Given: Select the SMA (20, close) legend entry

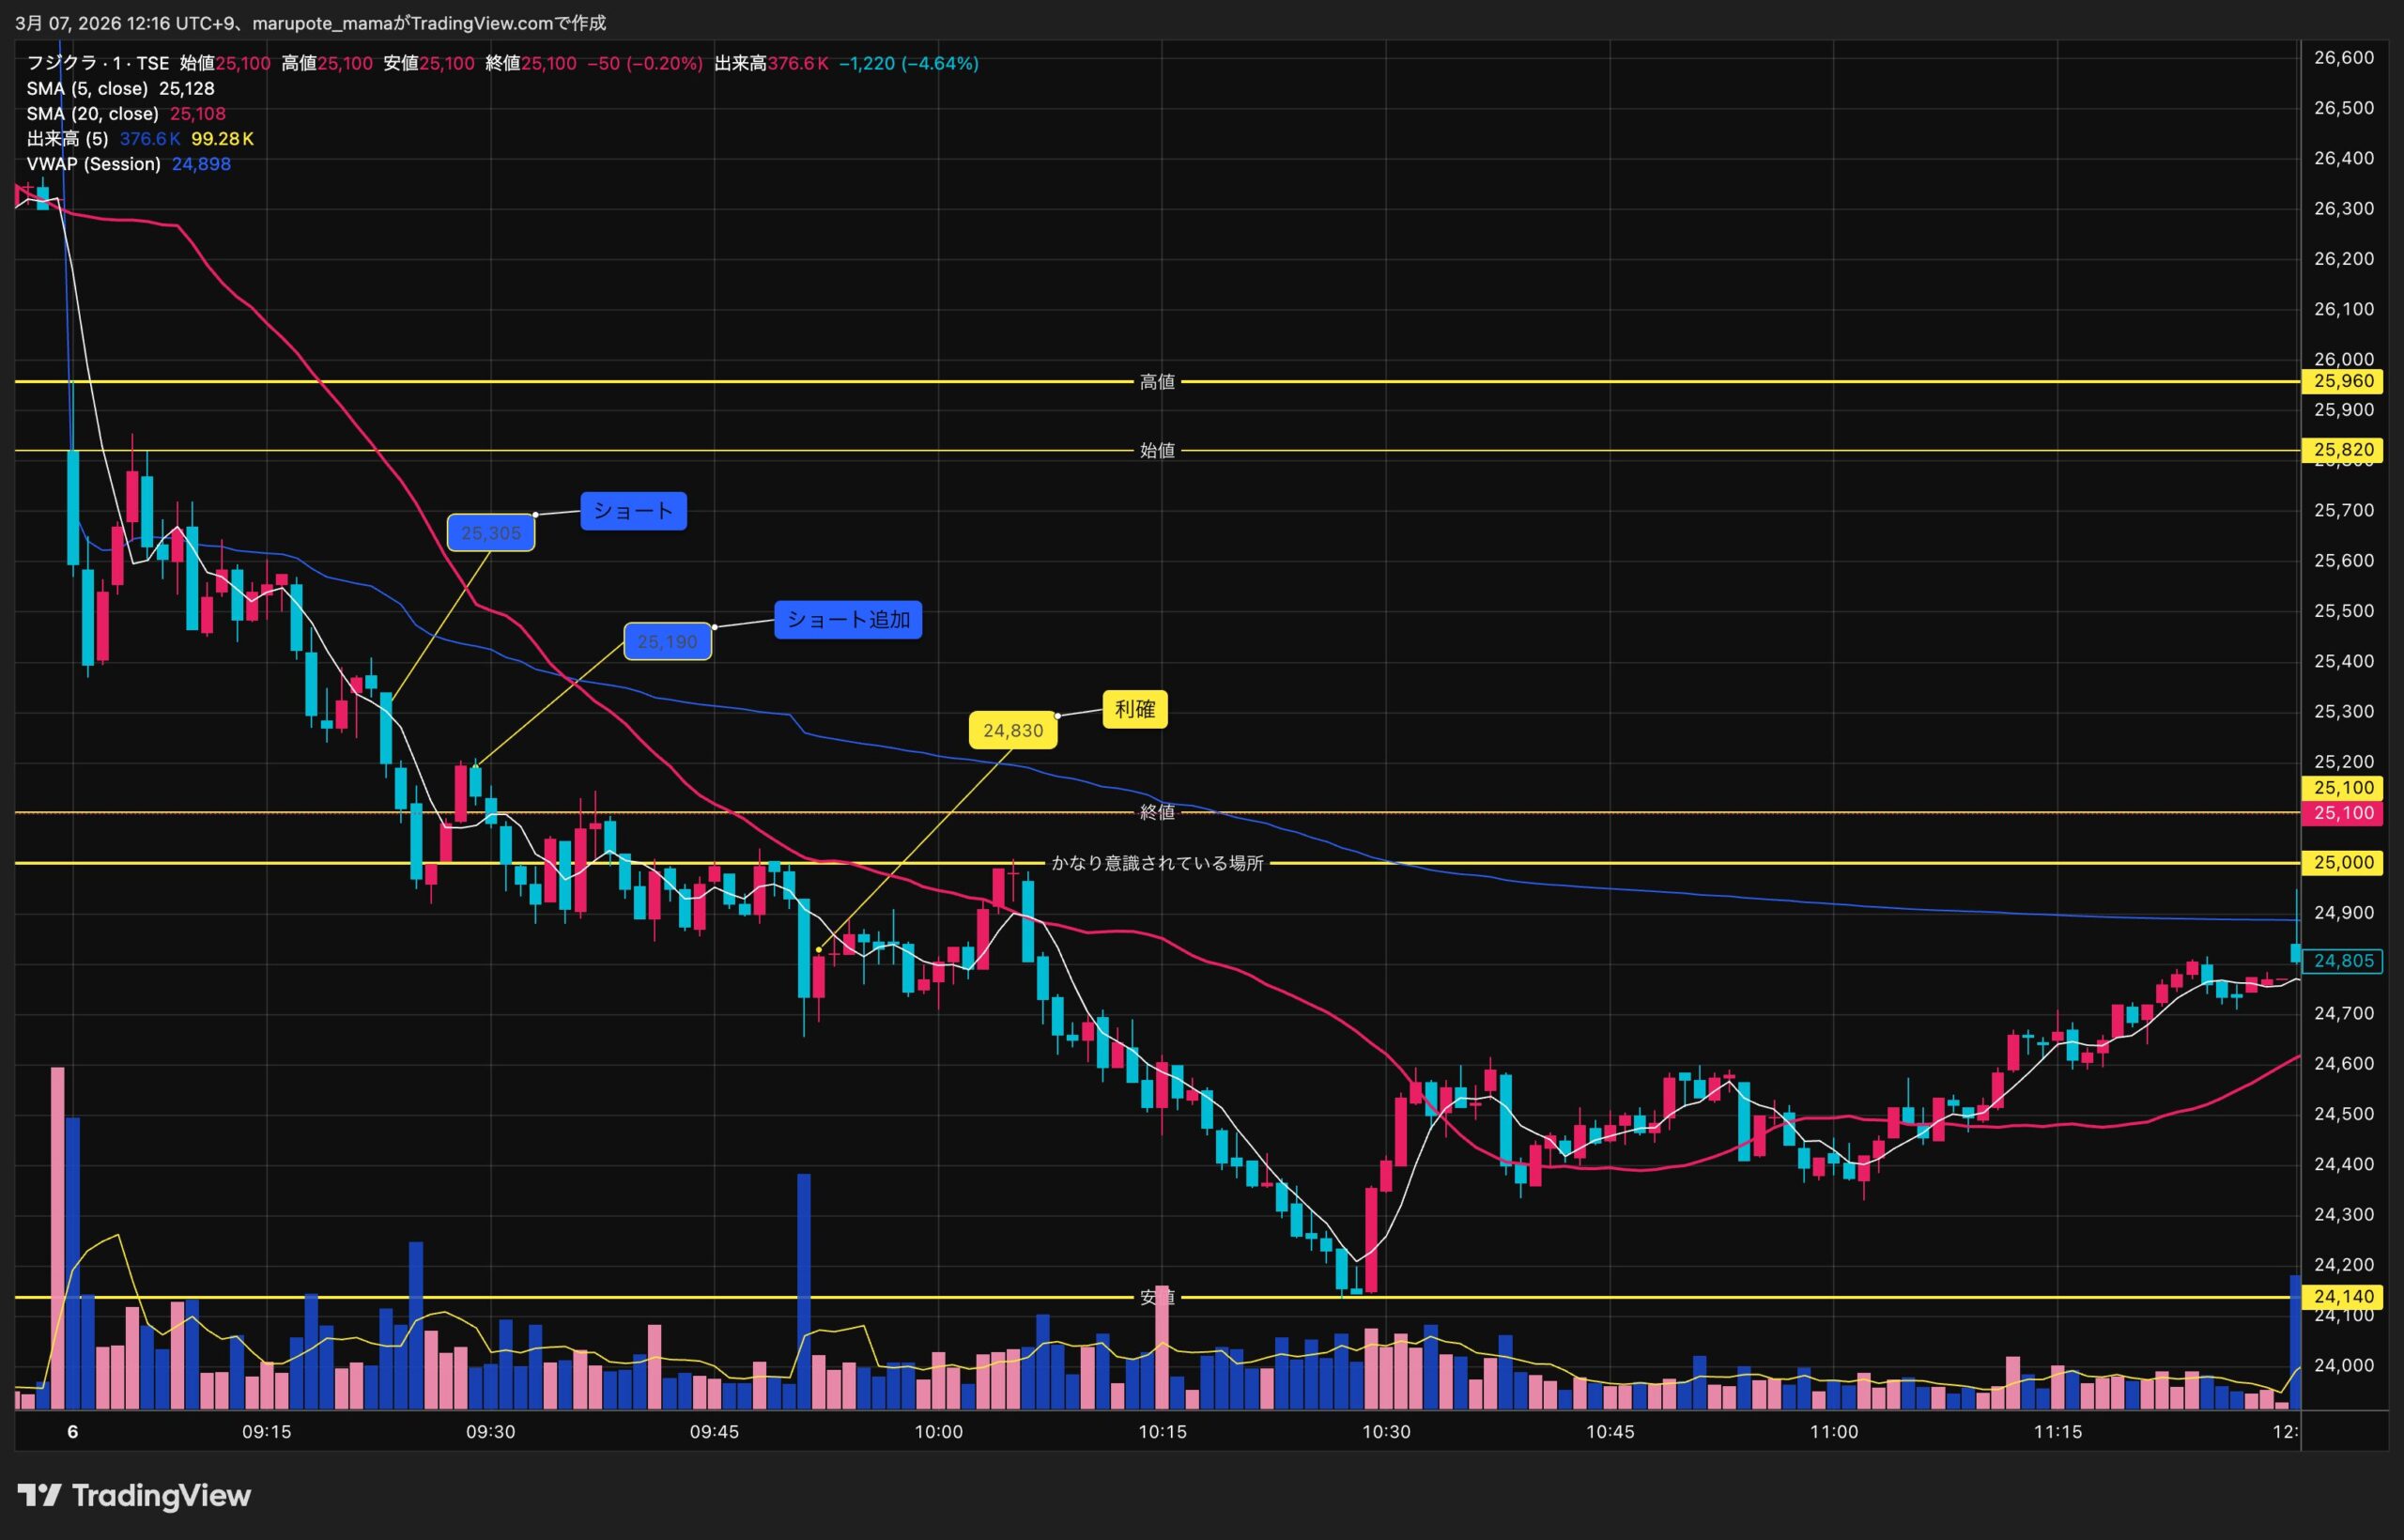Looking at the screenshot, I should (92, 114).
